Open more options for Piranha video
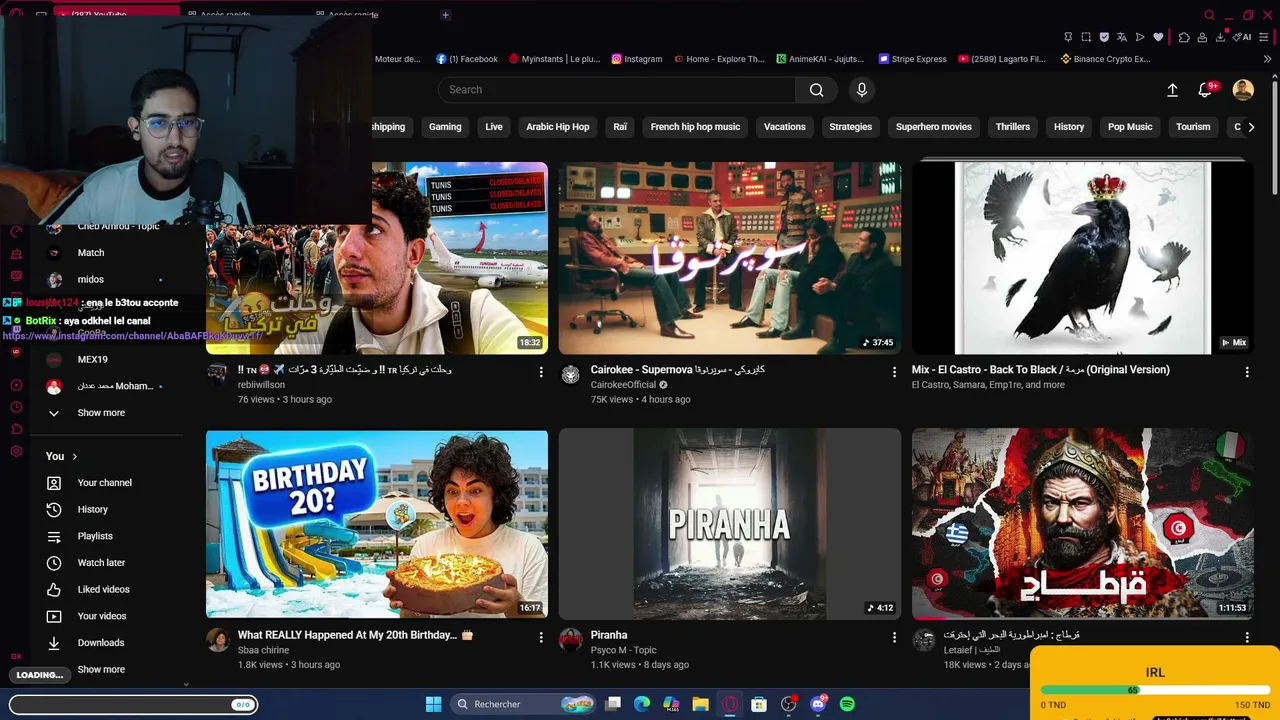The height and width of the screenshot is (720, 1280). pos(894,637)
